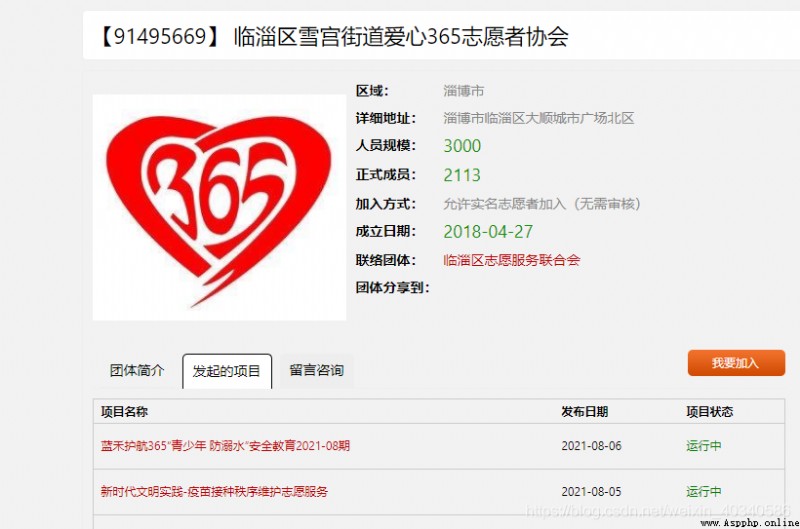This screenshot has width=800, height=529.
Task: Click the 人员规模 value 3000
Action: click(x=462, y=146)
